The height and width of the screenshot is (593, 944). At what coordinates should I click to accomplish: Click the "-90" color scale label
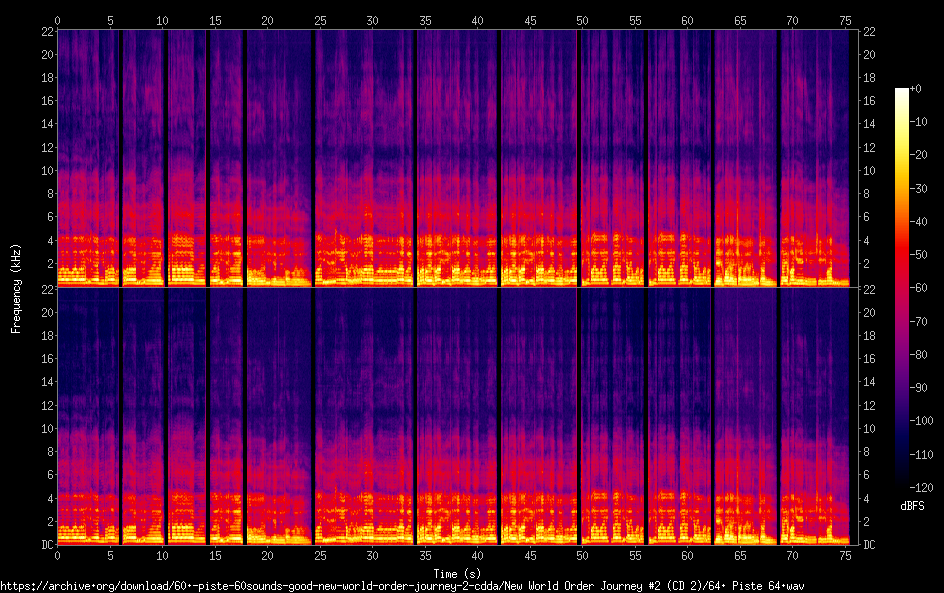click(918, 388)
